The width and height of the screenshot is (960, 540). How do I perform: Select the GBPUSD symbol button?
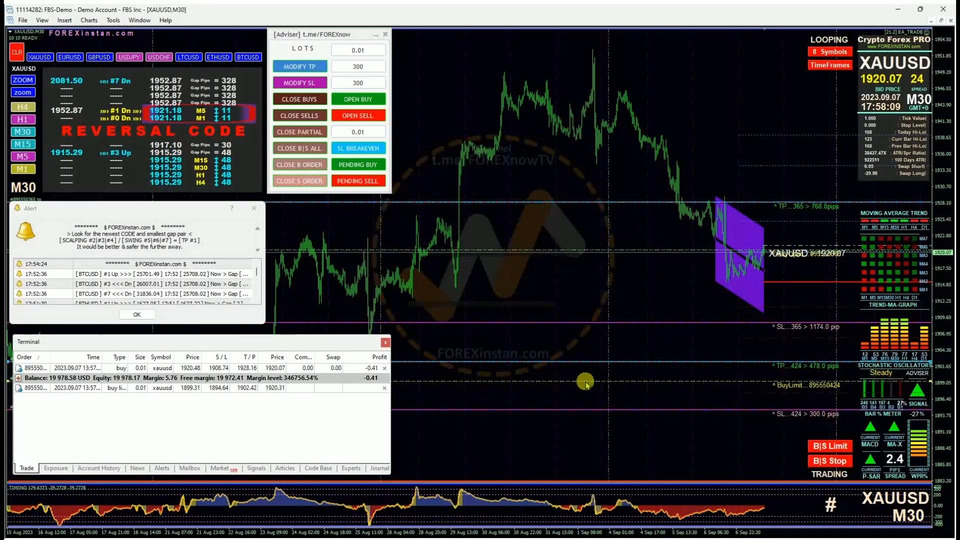[x=99, y=57]
